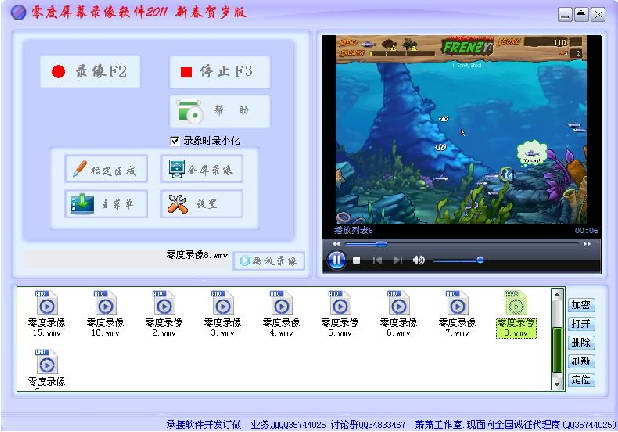Viewport: 618px width, 432px height.
Task: Select file 零度录像3.wmv
Action: click(x=223, y=314)
